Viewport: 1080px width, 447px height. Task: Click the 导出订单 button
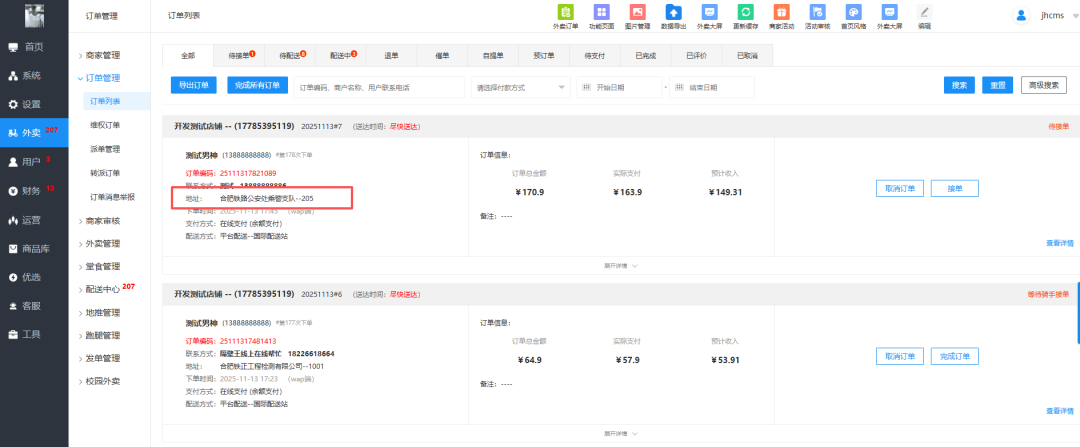194,85
